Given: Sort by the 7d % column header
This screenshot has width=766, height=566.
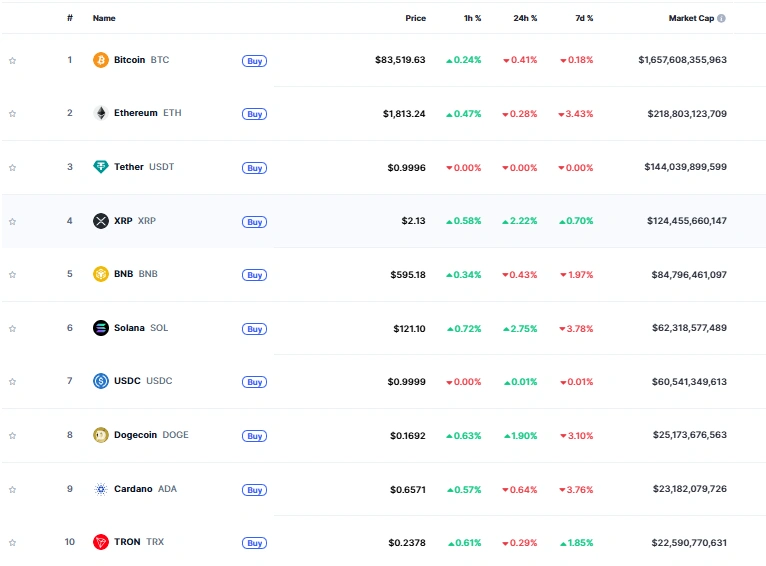Looking at the screenshot, I should 583,18.
